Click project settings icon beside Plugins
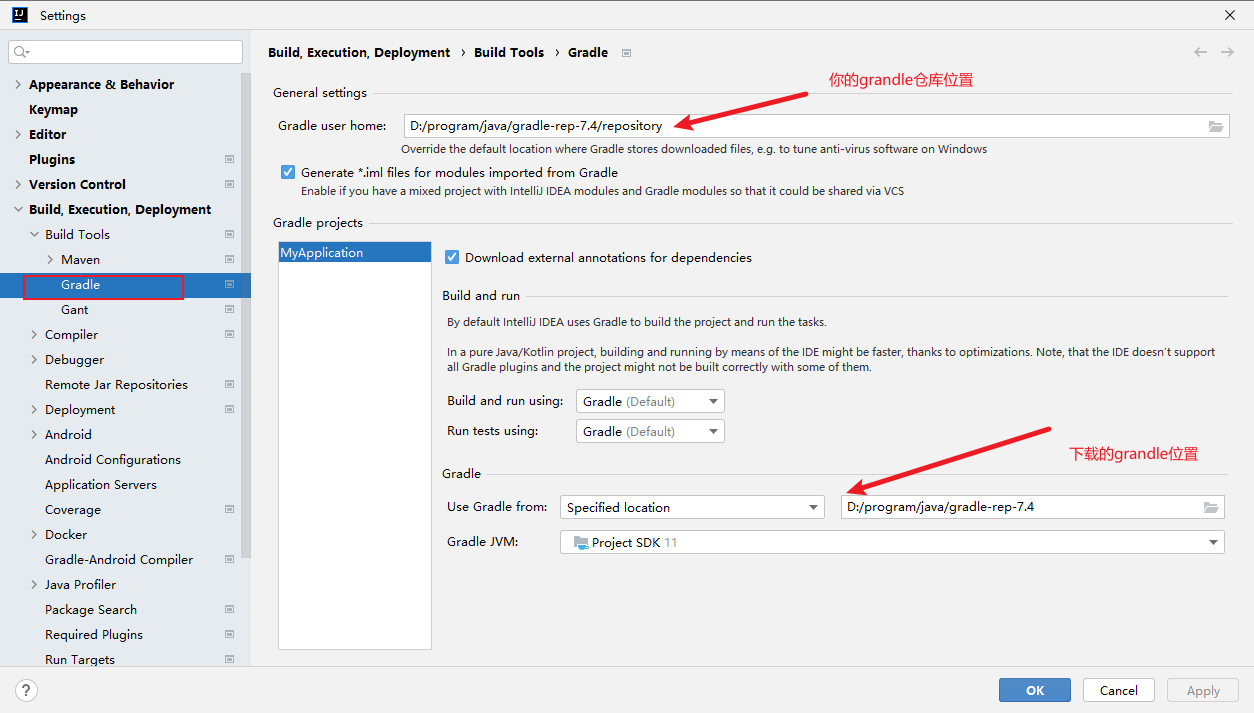The width and height of the screenshot is (1254, 713). [x=229, y=159]
